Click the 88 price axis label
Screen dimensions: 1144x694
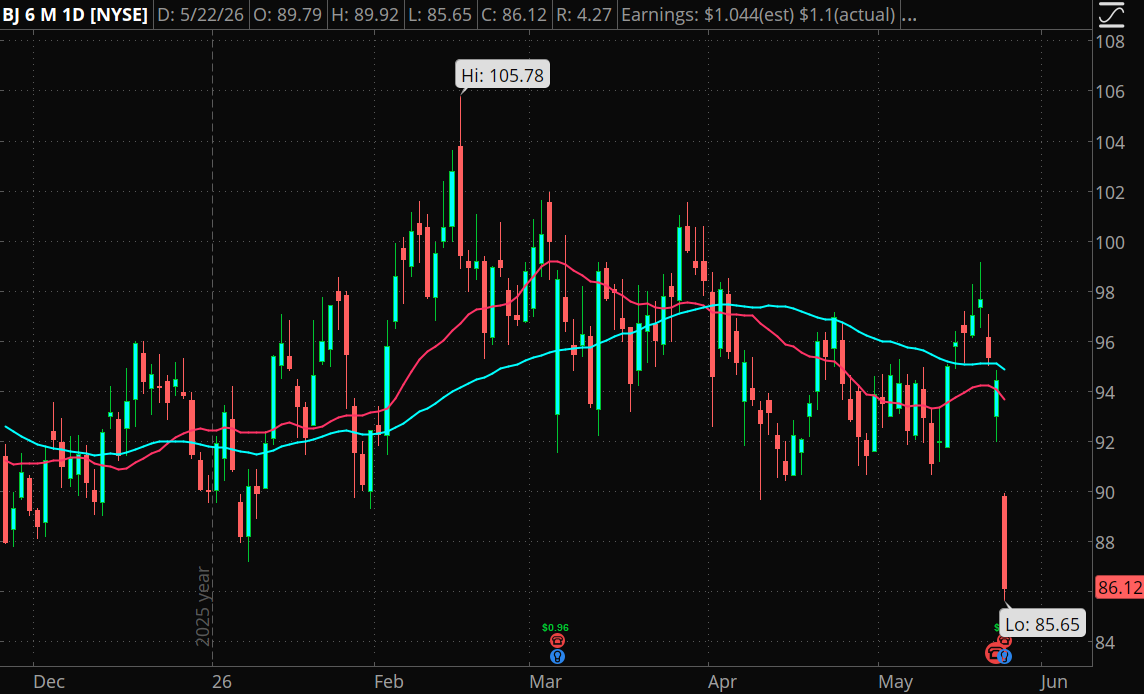(x=1105, y=542)
